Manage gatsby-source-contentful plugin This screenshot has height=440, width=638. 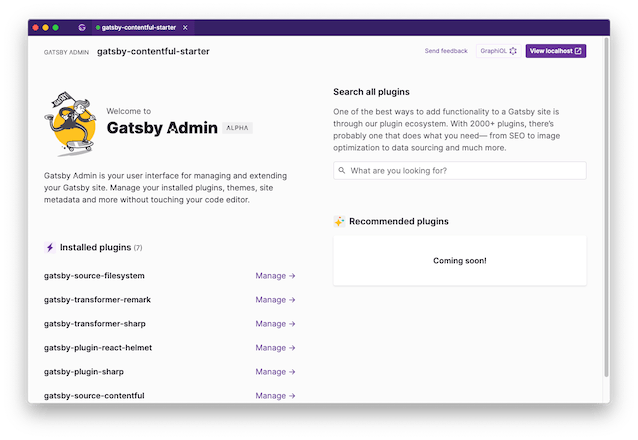(x=275, y=396)
